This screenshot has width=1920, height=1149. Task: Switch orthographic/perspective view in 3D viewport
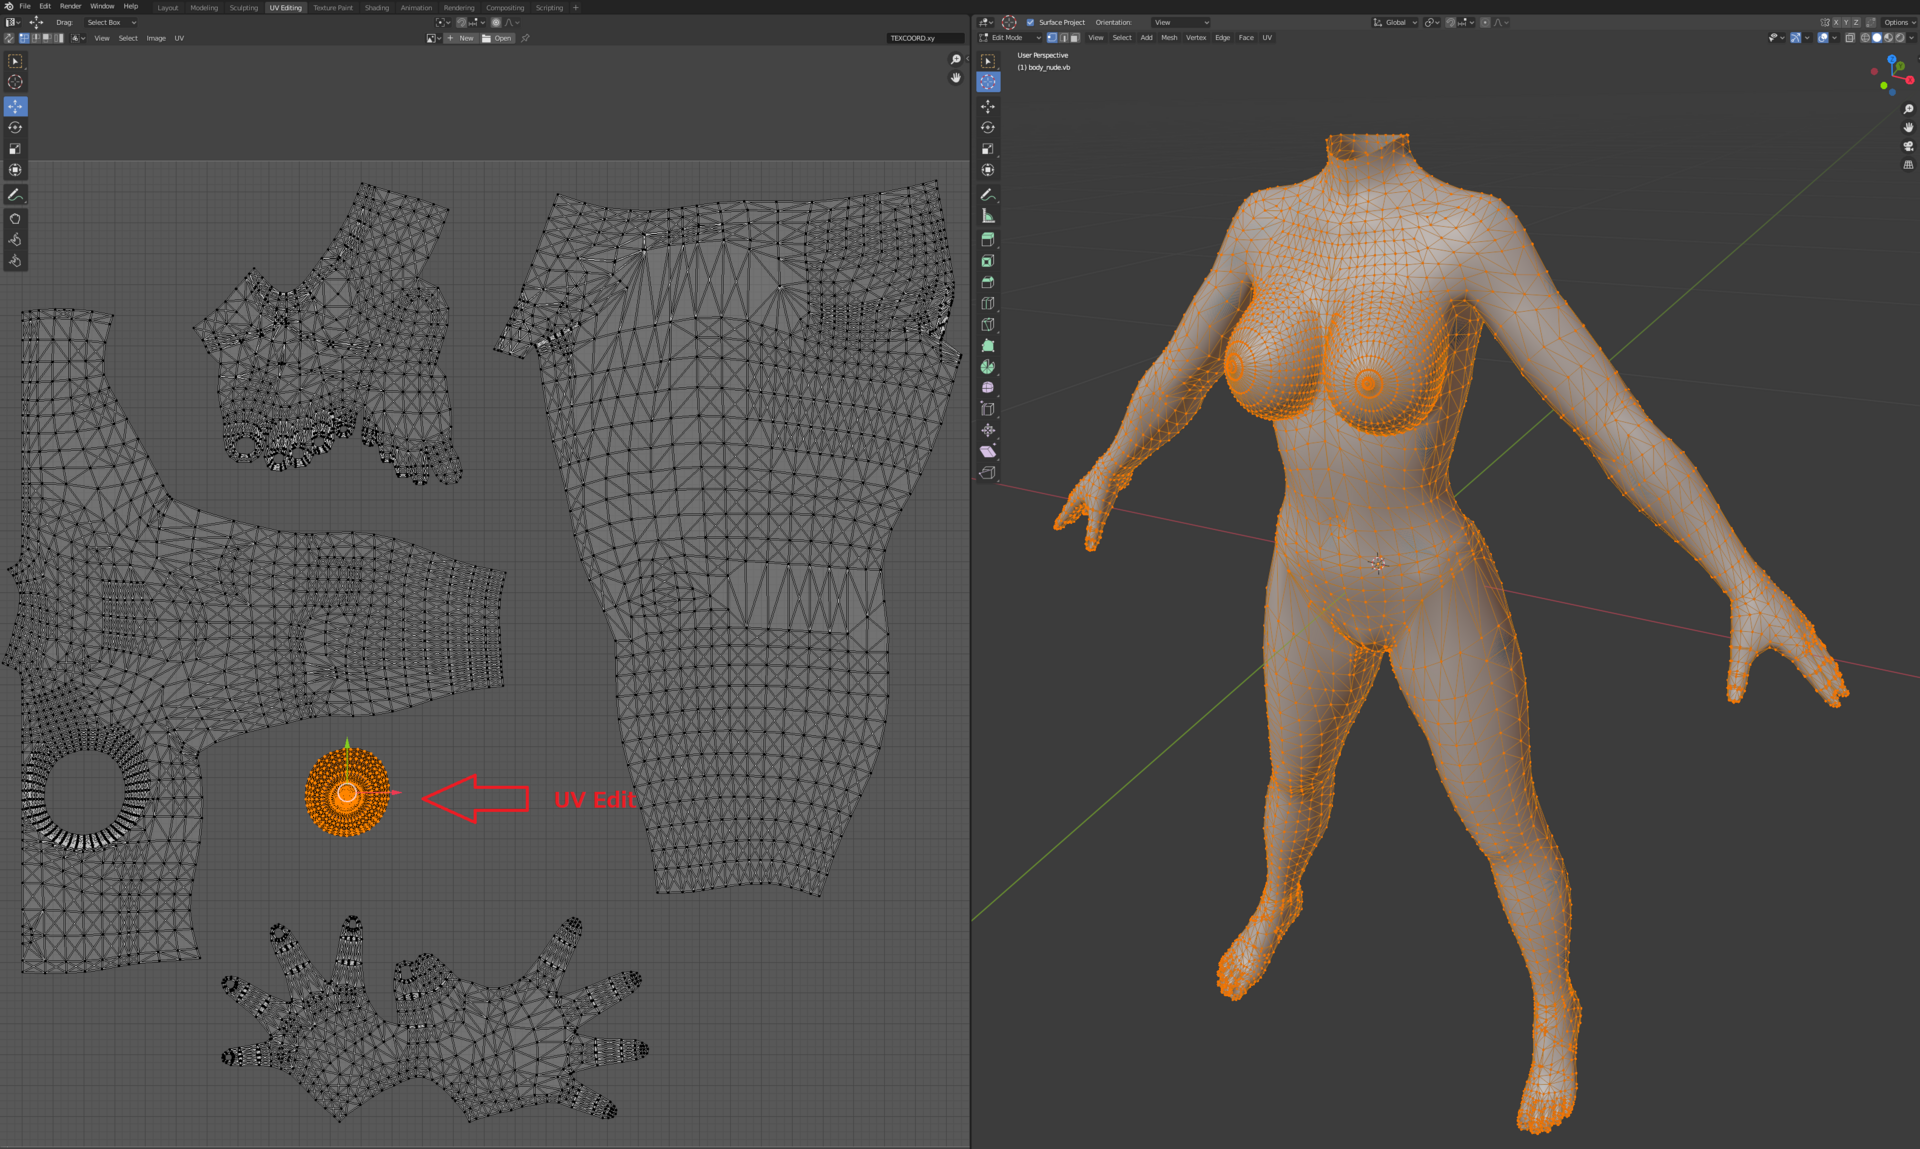[1908, 165]
